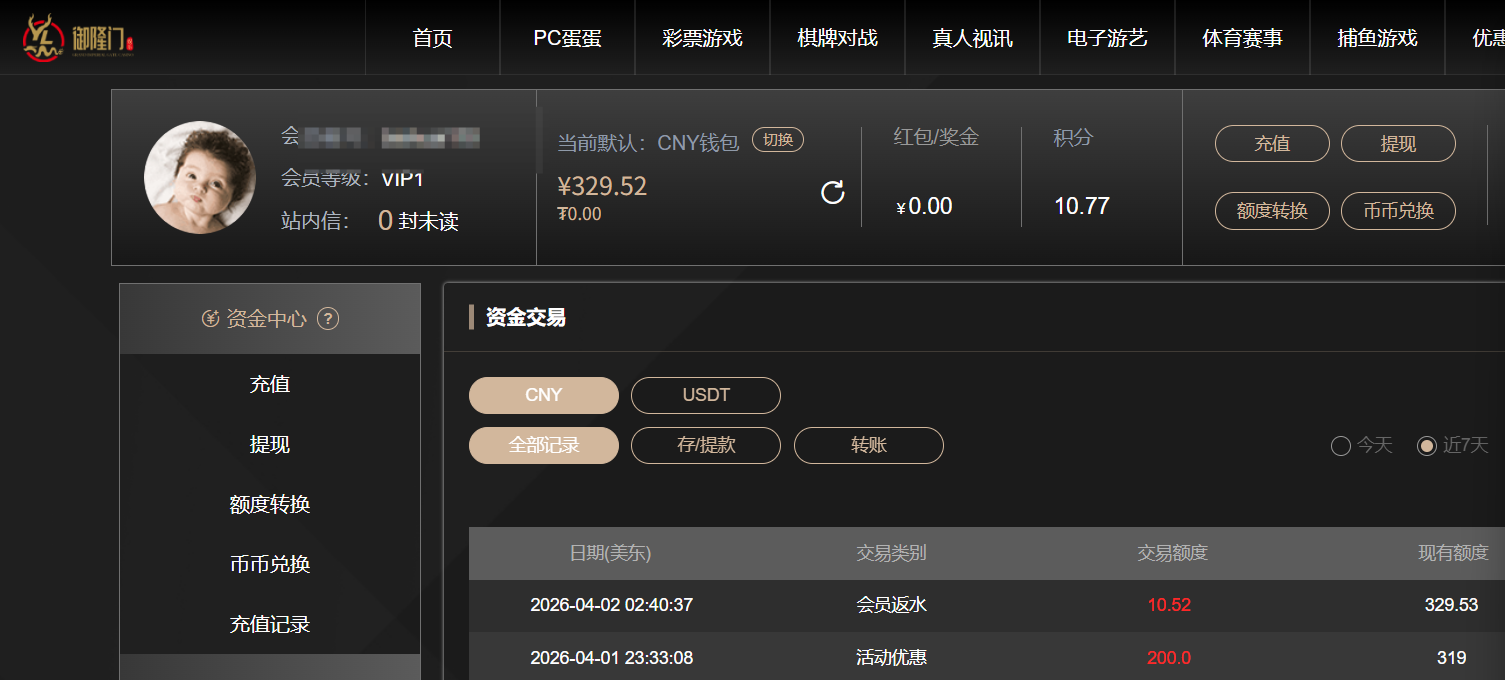Open the help question mark beside 资金中心
The image size is (1505, 680).
[328, 319]
